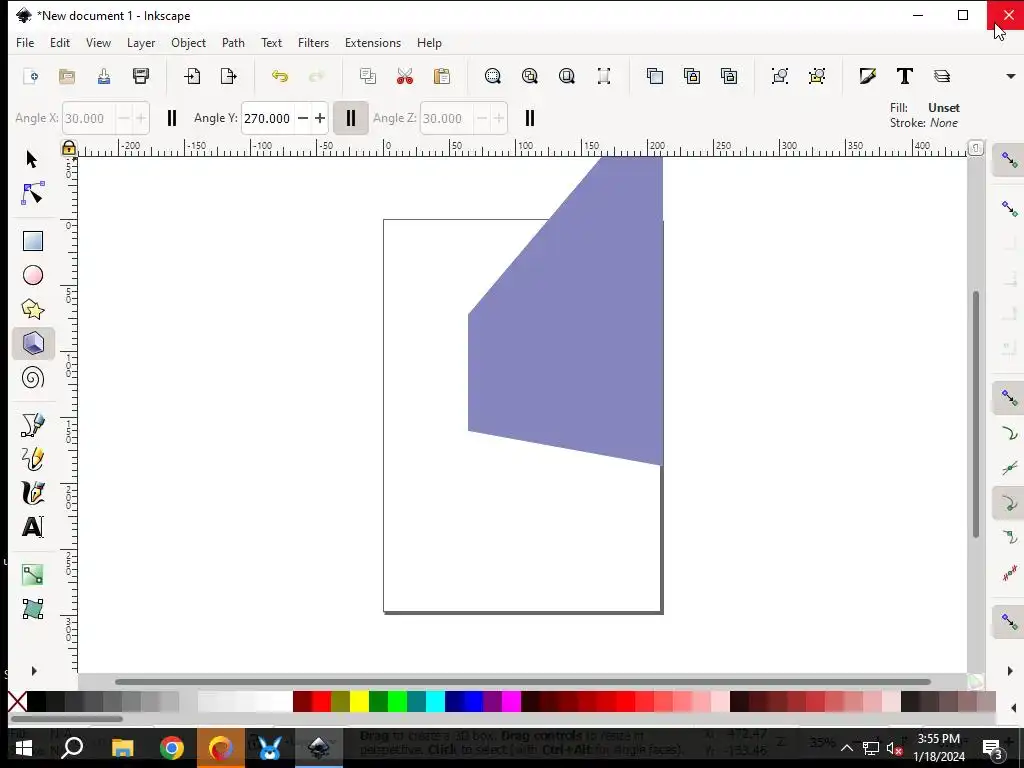
Task: Select the Ellipse tool
Action: pos(33,275)
